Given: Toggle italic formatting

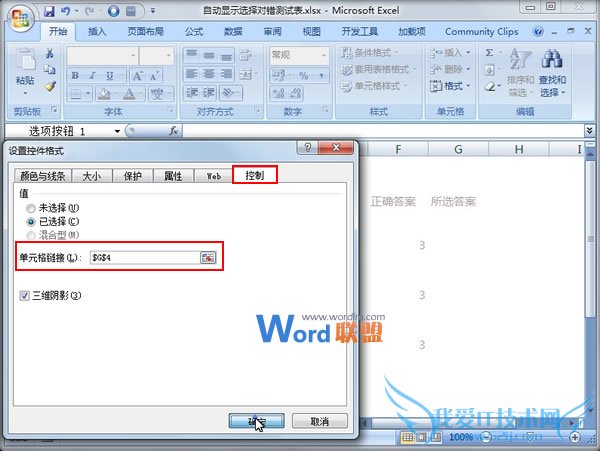Looking at the screenshot, I should (x=92, y=76).
